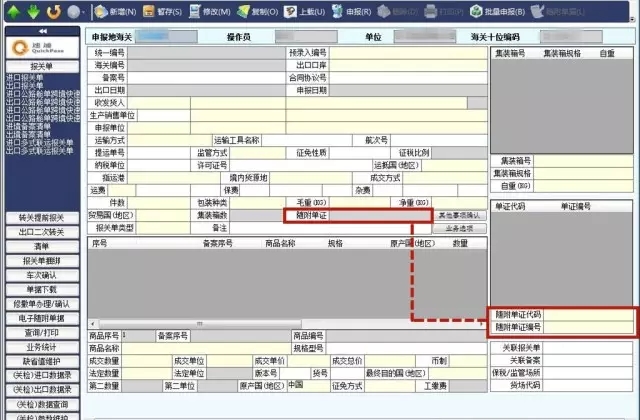The image size is (640, 420).
Task: Click the green up arrow icon
Action: pos(14,11)
